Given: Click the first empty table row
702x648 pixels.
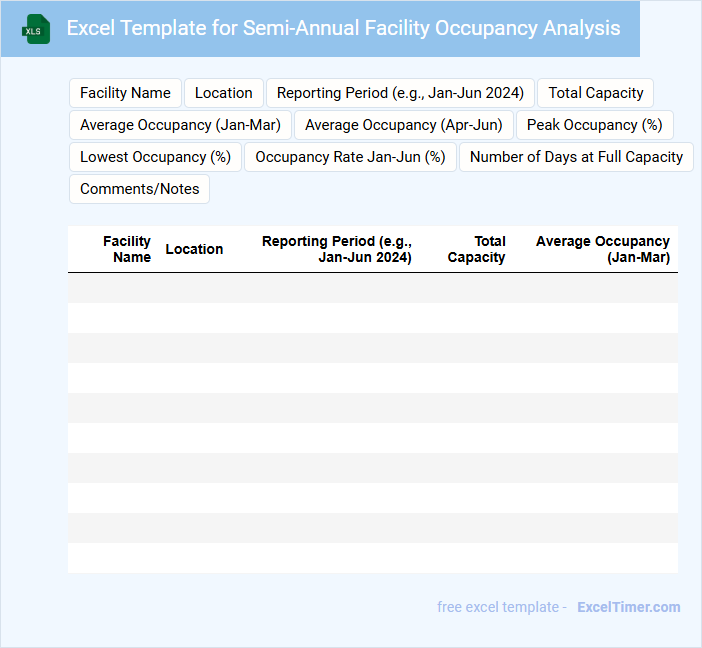Looking at the screenshot, I should 372,288.
